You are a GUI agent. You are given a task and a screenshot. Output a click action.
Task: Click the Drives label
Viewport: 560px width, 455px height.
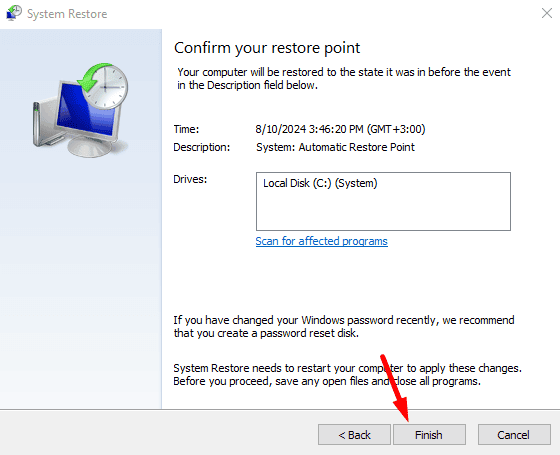(190, 179)
